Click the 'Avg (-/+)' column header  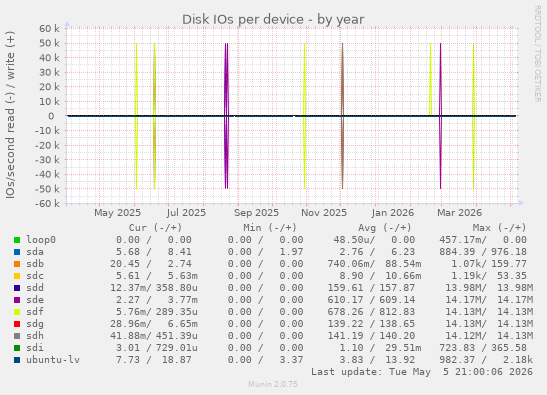coord(385,228)
